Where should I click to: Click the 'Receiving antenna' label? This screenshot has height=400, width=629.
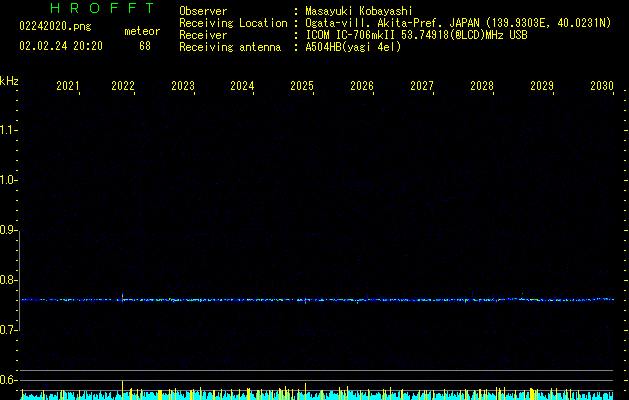click(230, 47)
